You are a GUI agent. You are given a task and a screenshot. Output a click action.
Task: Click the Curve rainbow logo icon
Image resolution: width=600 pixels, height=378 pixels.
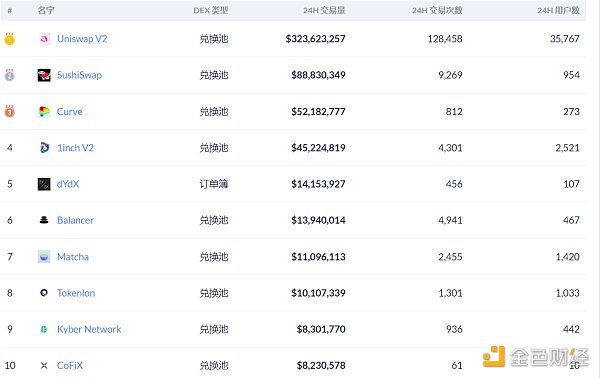(x=44, y=111)
